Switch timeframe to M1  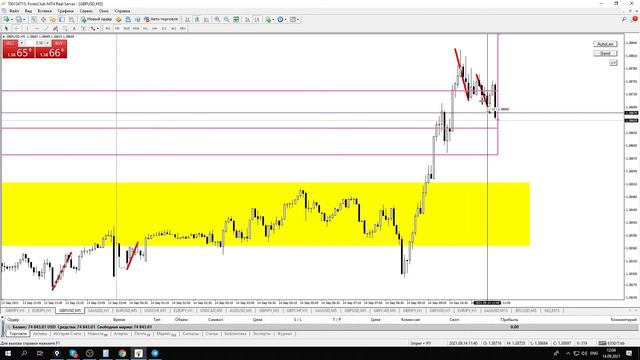[x=108, y=28]
